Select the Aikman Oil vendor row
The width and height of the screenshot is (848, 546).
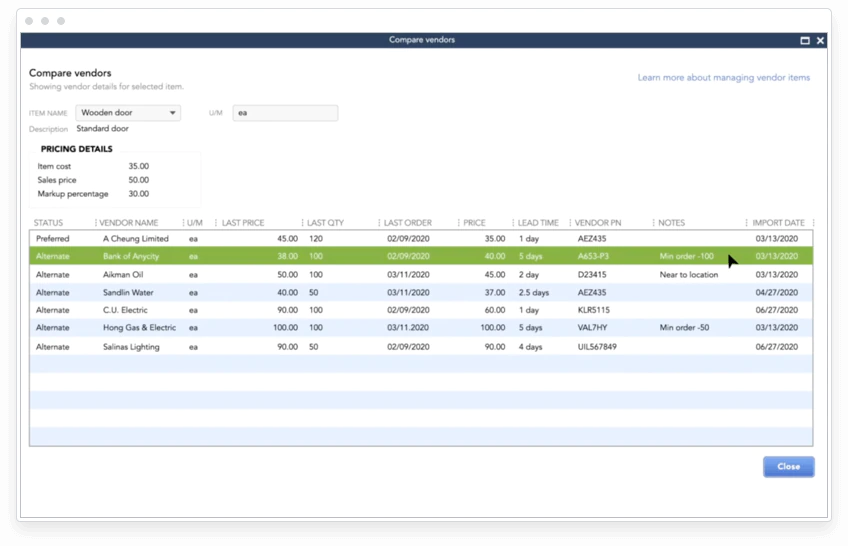[421, 275]
